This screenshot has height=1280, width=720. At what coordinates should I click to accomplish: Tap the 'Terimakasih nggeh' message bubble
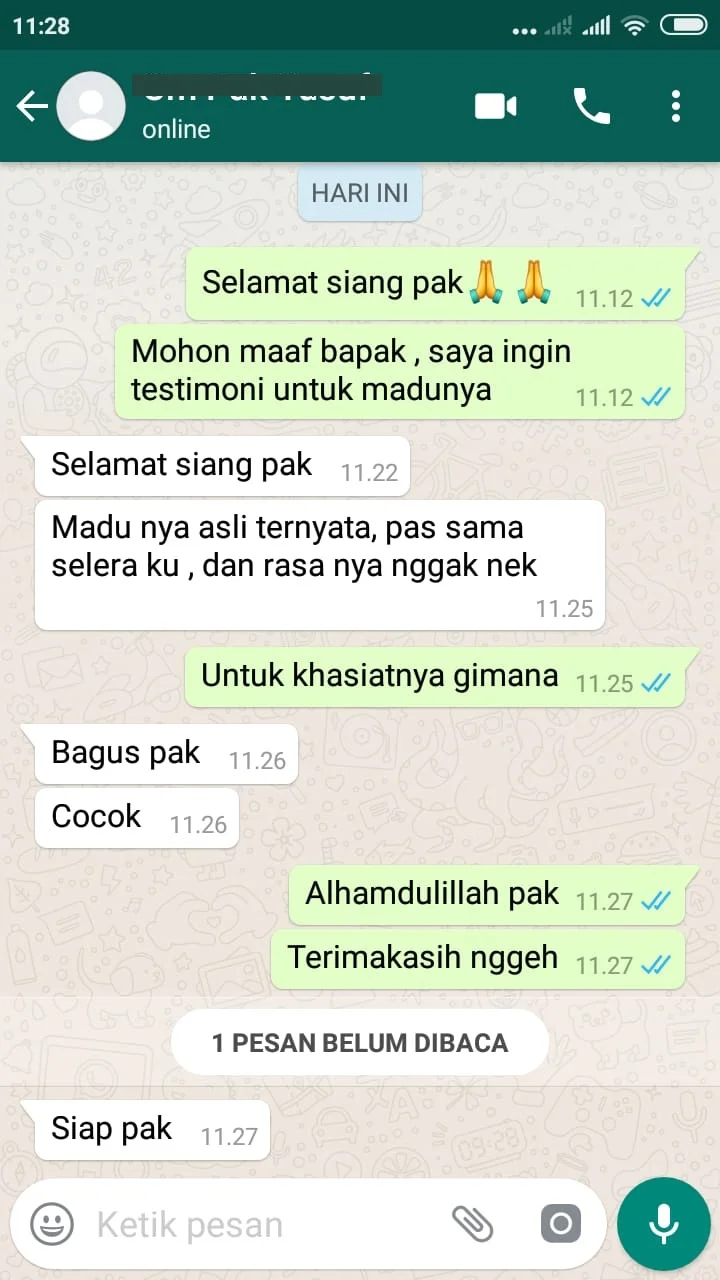[x=478, y=959]
